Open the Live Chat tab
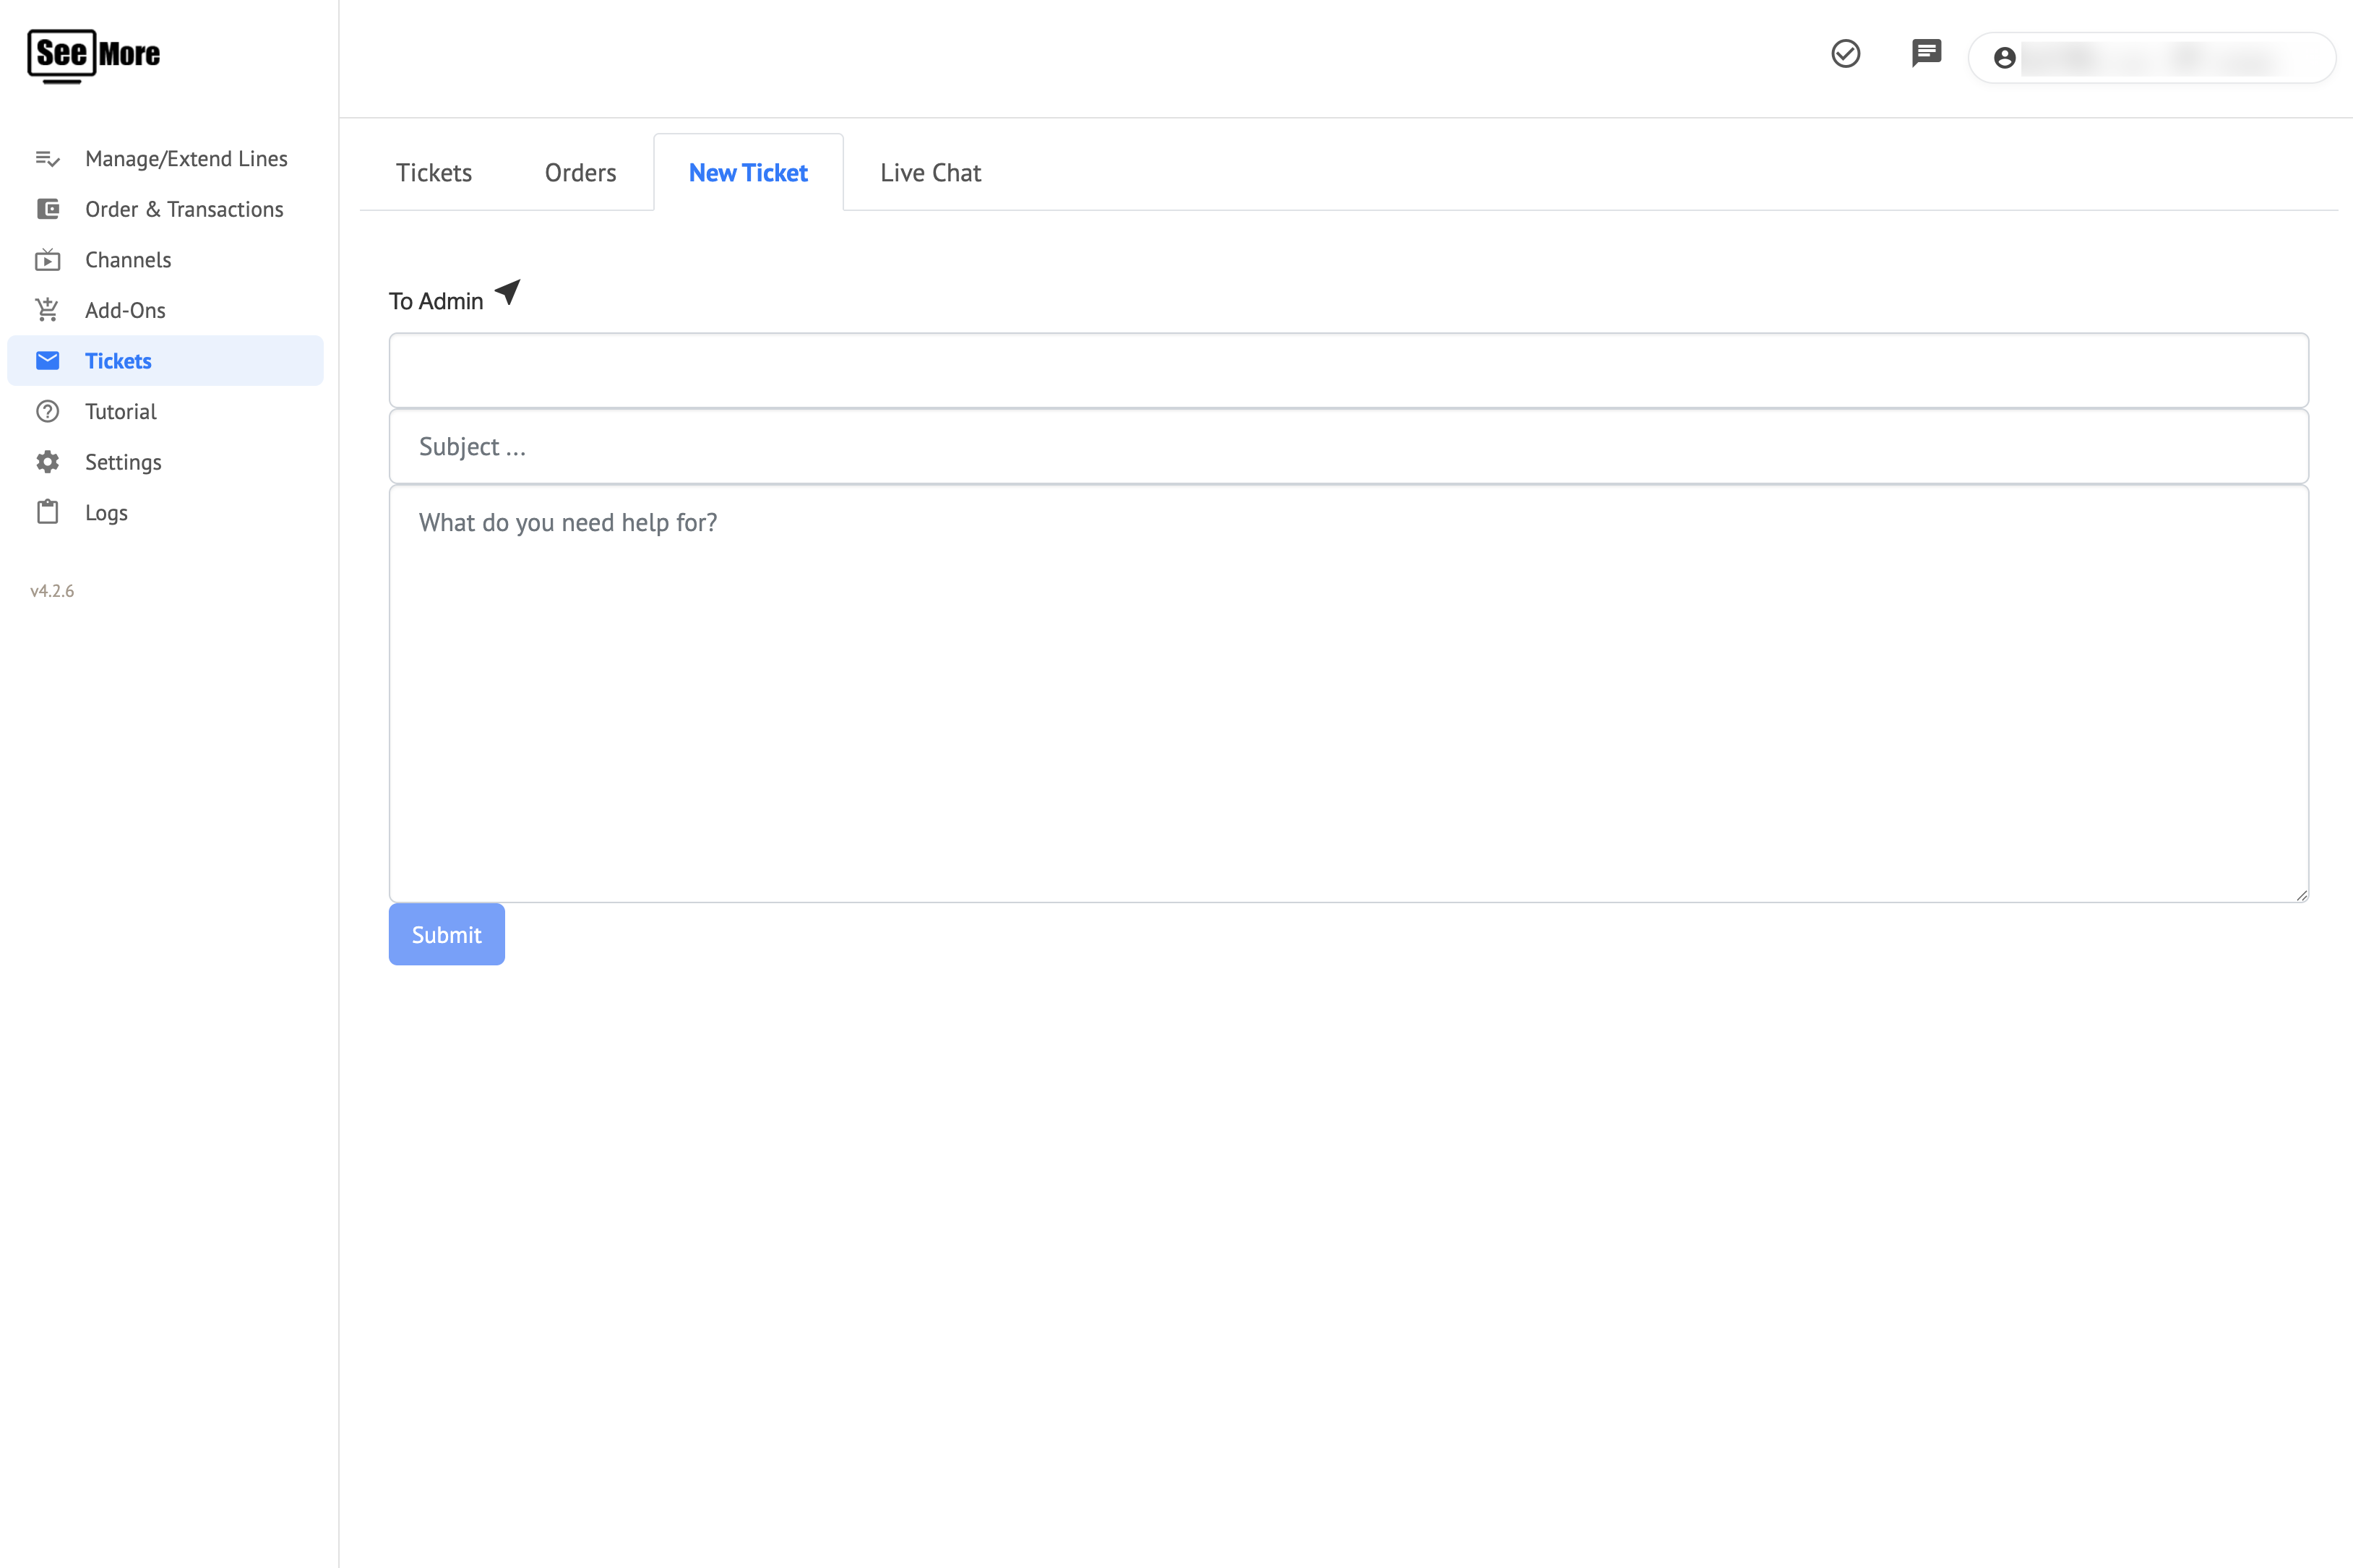Image resolution: width=2353 pixels, height=1568 pixels. pos(930,173)
